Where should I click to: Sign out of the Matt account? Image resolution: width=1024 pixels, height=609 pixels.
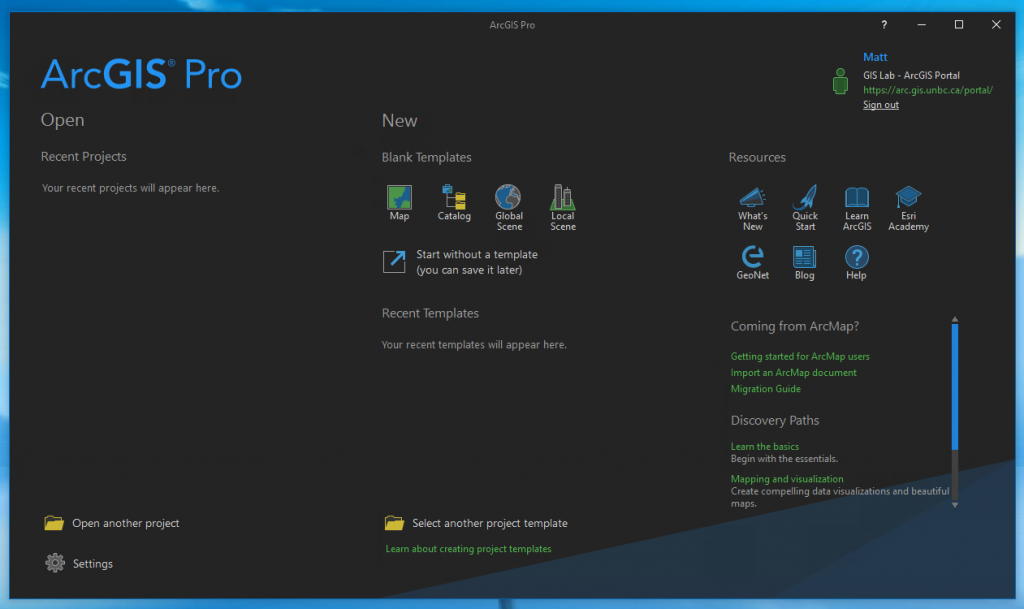[x=880, y=105]
